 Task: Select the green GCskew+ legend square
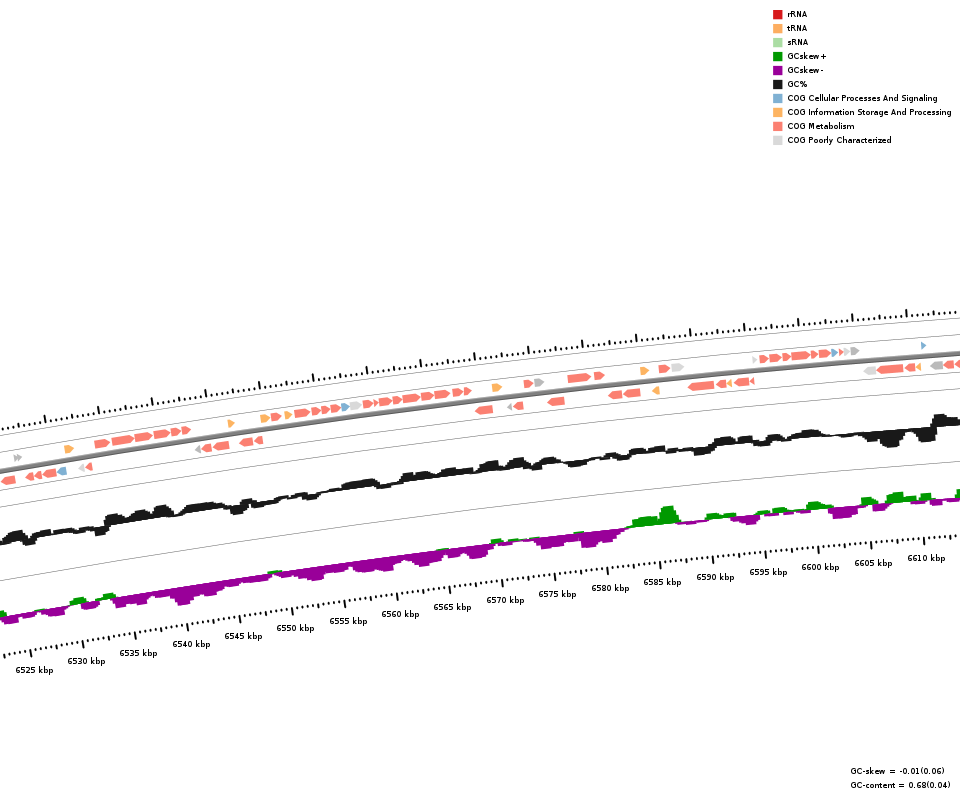click(777, 57)
